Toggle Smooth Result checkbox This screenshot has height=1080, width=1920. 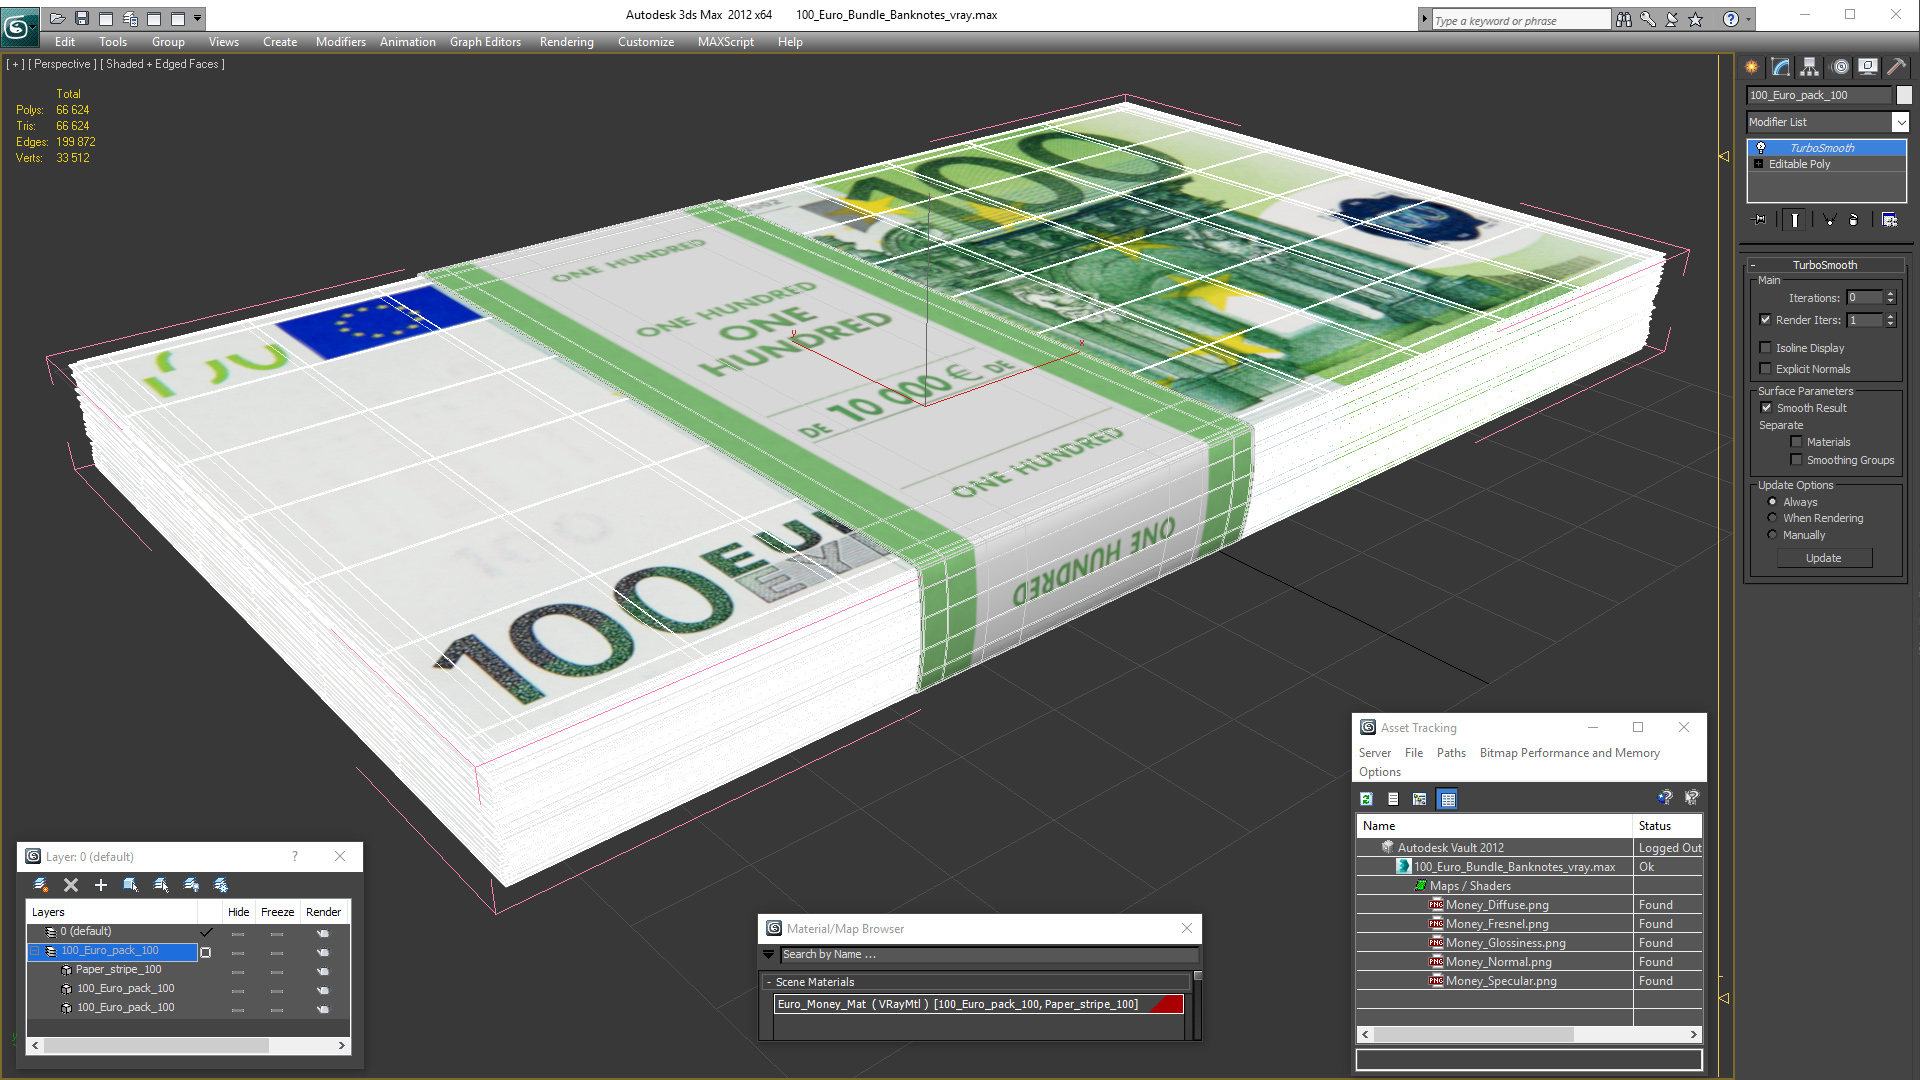click(1766, 408)
